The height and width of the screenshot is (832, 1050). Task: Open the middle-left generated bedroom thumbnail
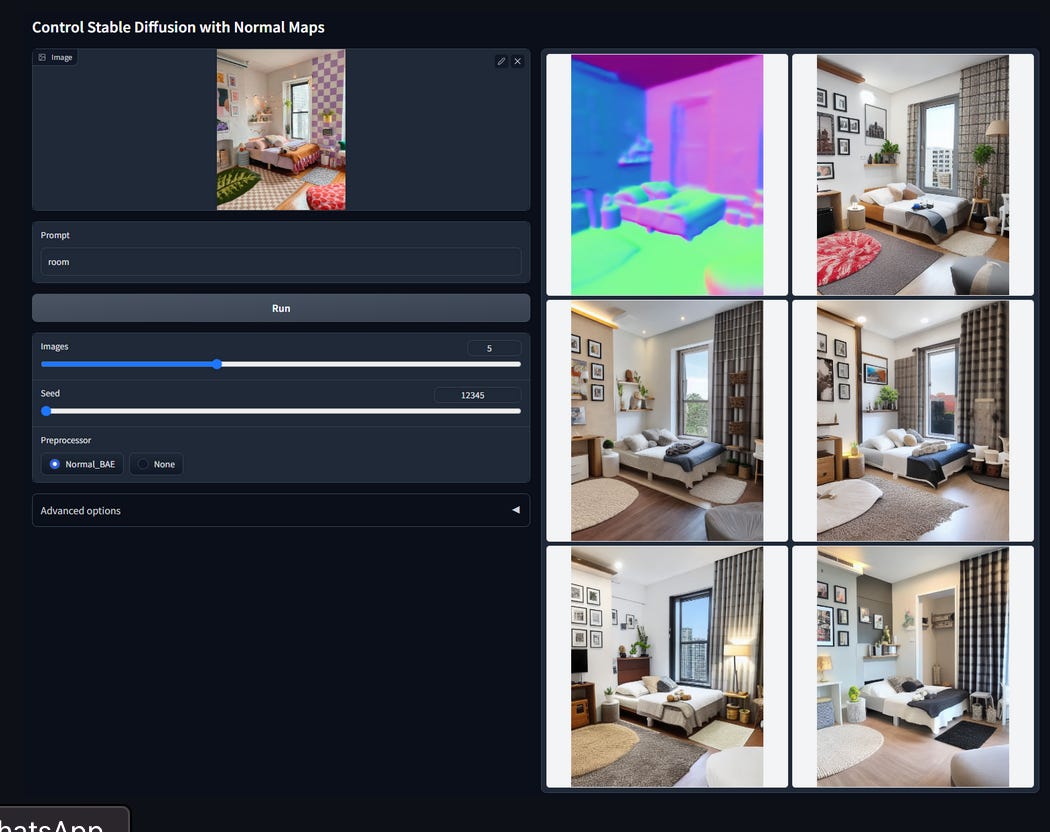click(667, 421)
